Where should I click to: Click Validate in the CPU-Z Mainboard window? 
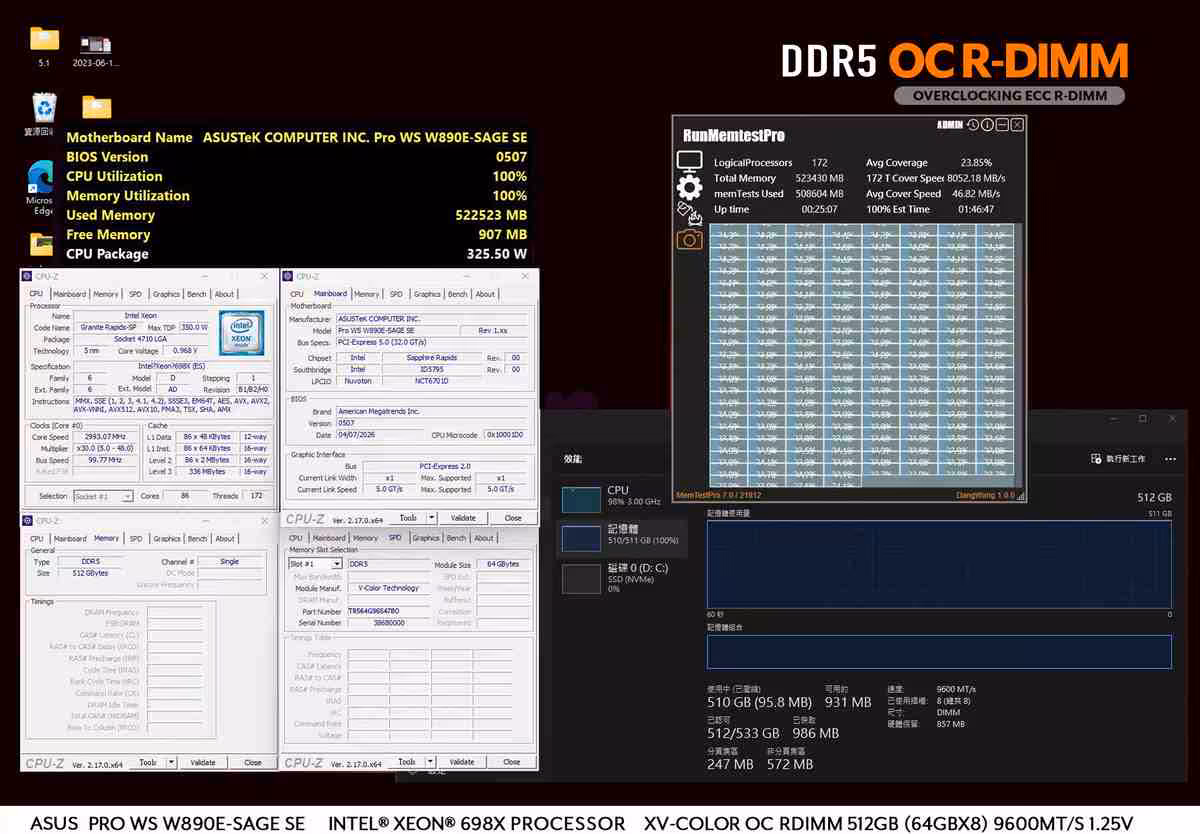coord(463,518)
